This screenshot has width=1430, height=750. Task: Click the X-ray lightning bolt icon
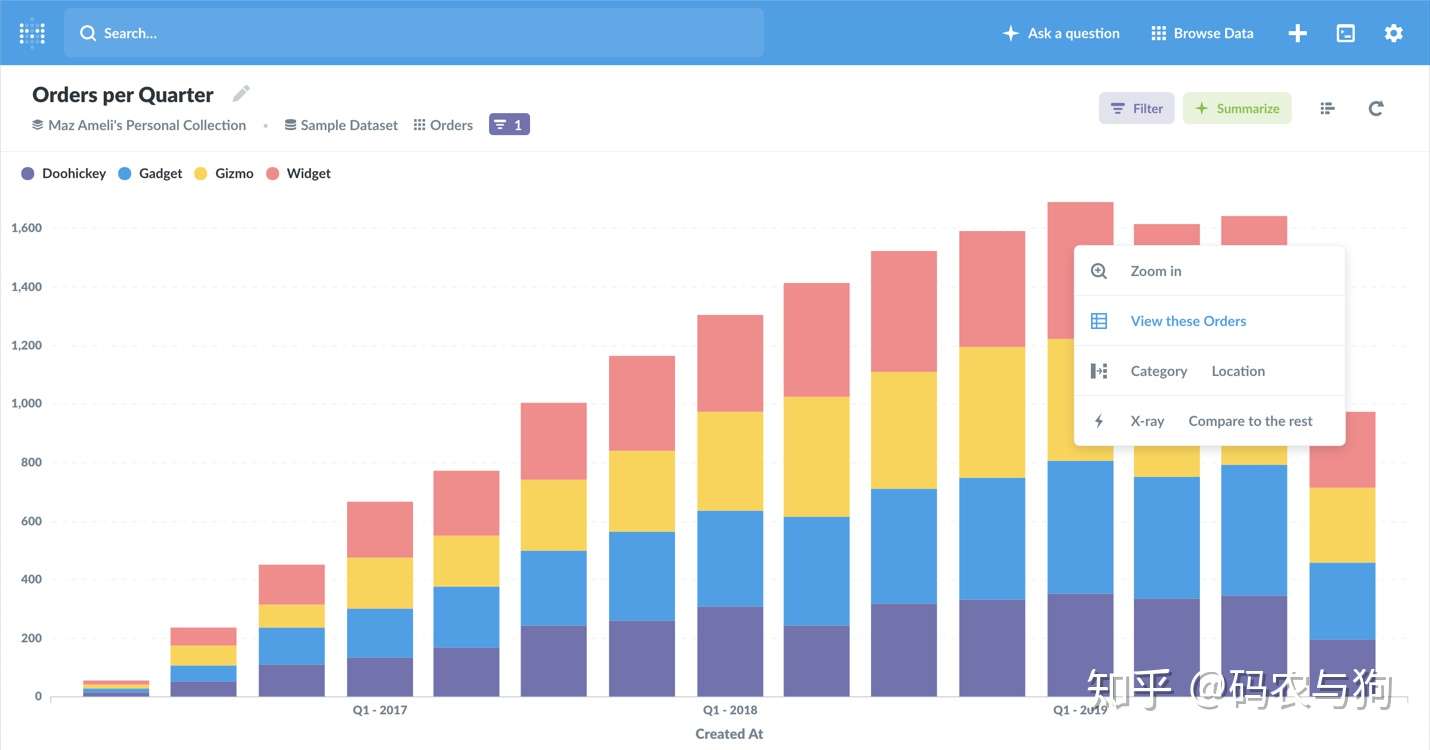pos(1099,421)
